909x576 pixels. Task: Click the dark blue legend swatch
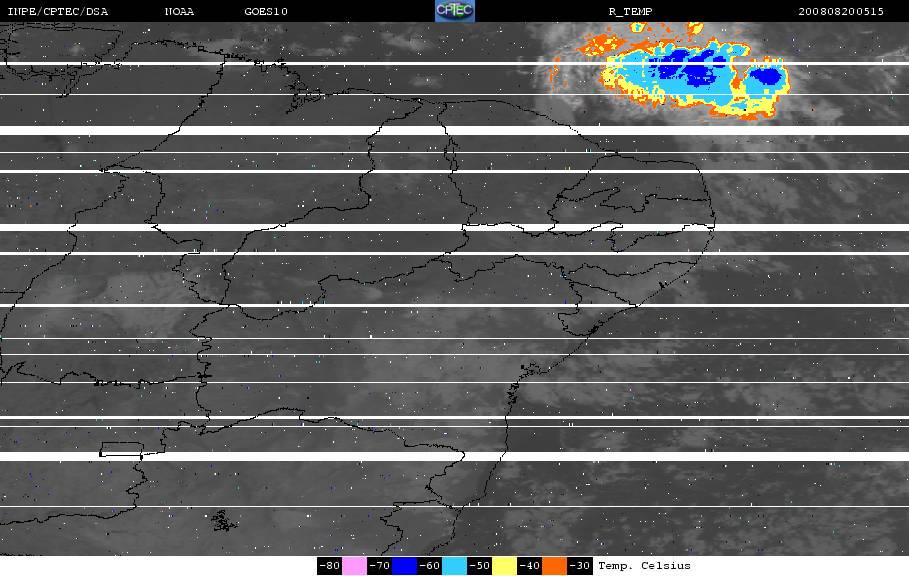[x=404, y=566]
